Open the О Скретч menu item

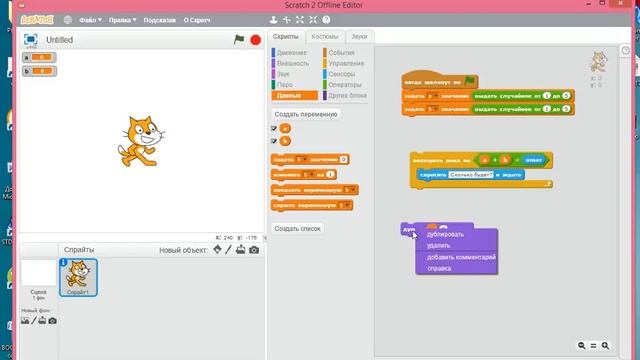click(197, 20)
